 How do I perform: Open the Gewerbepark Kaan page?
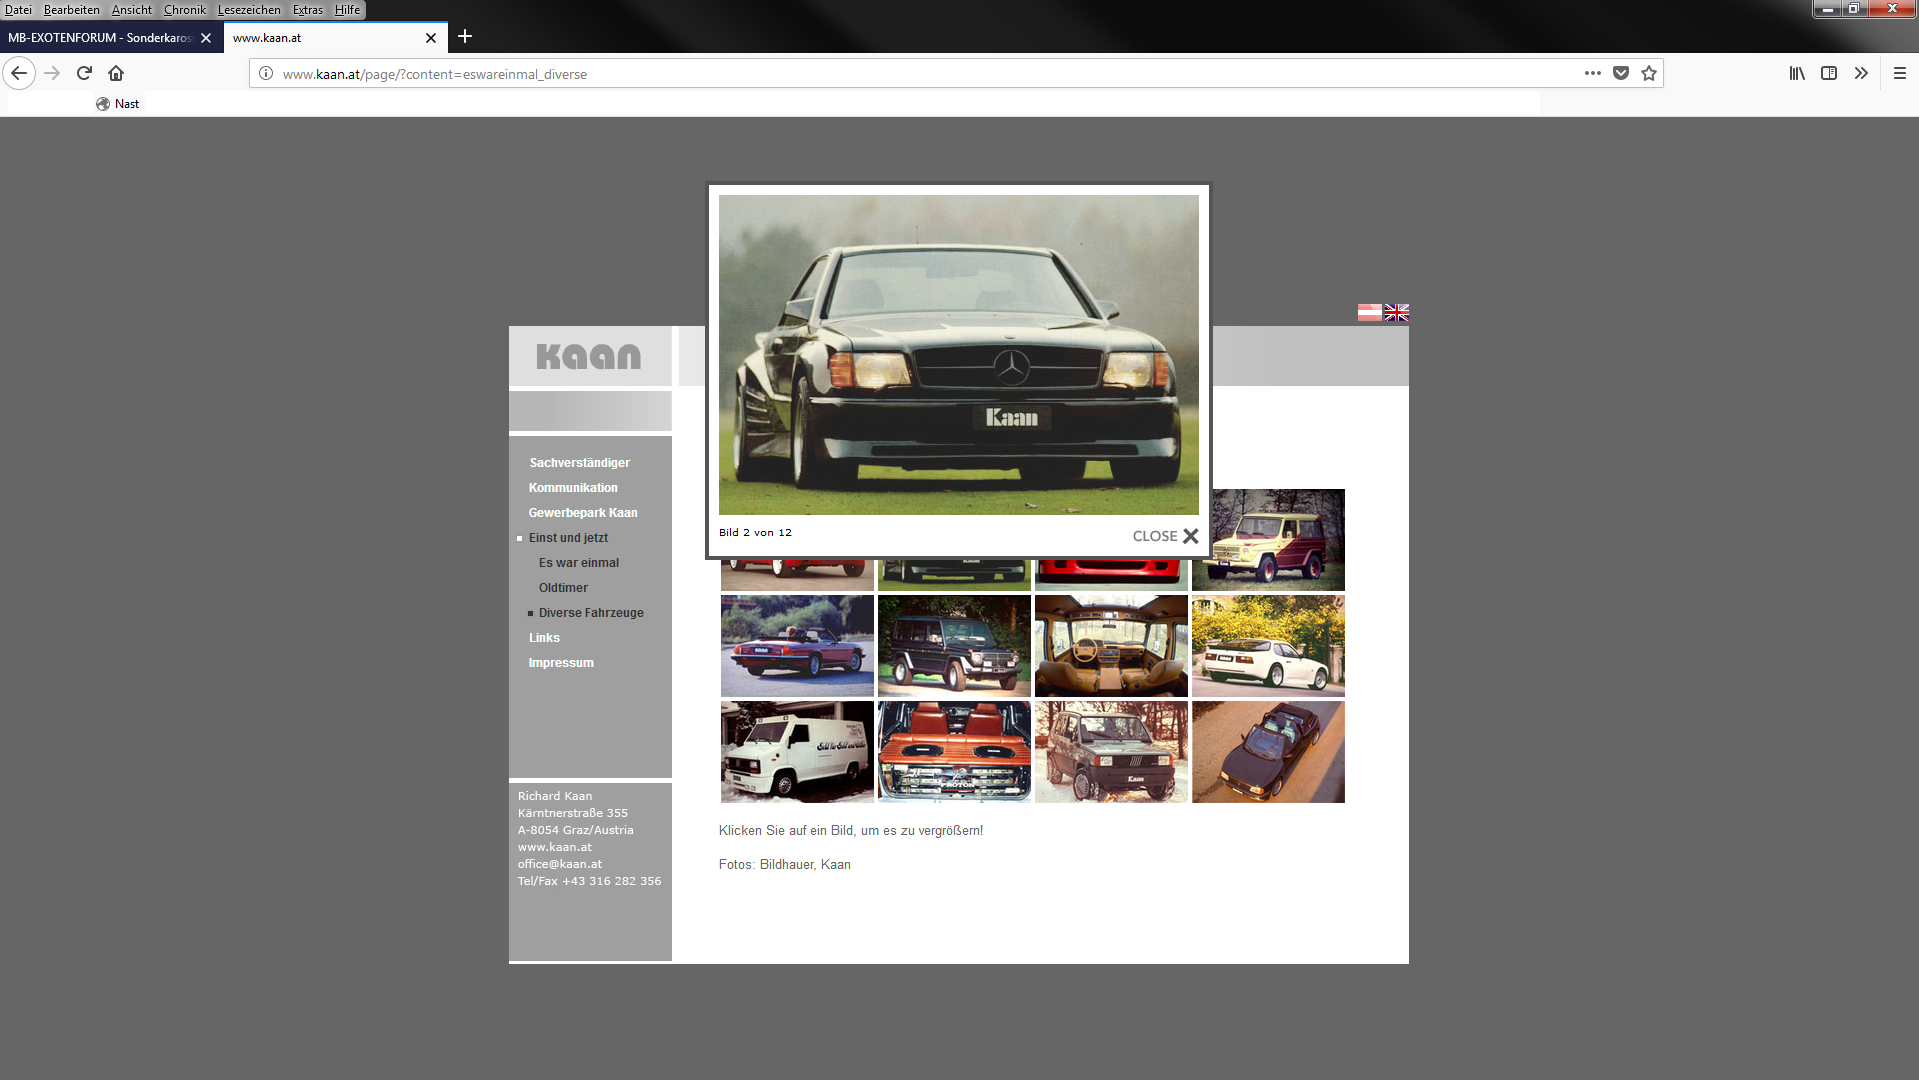[x=583, y=513]
